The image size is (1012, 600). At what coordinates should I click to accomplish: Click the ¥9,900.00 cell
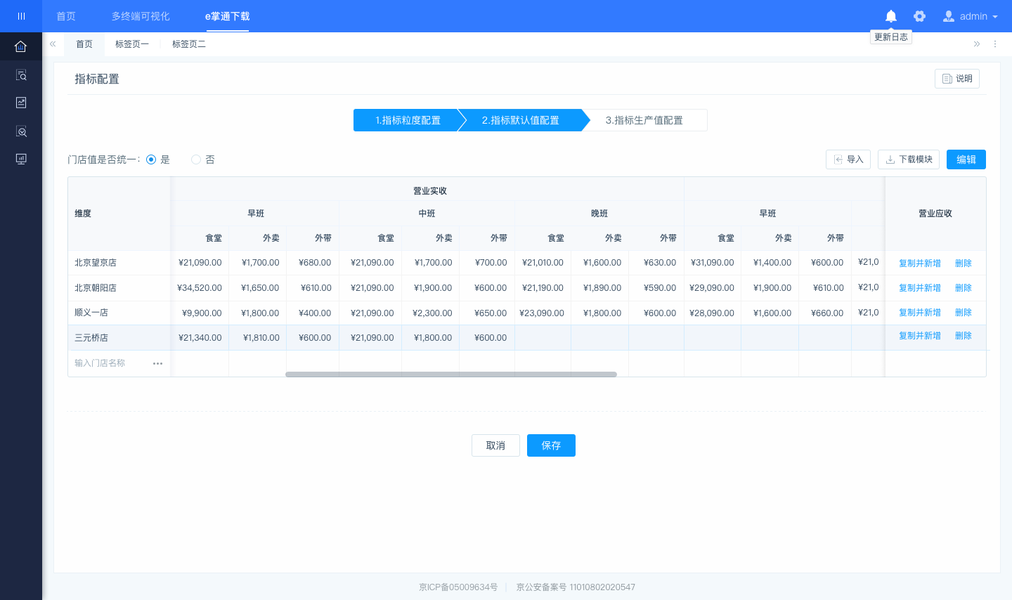[199, 313]
